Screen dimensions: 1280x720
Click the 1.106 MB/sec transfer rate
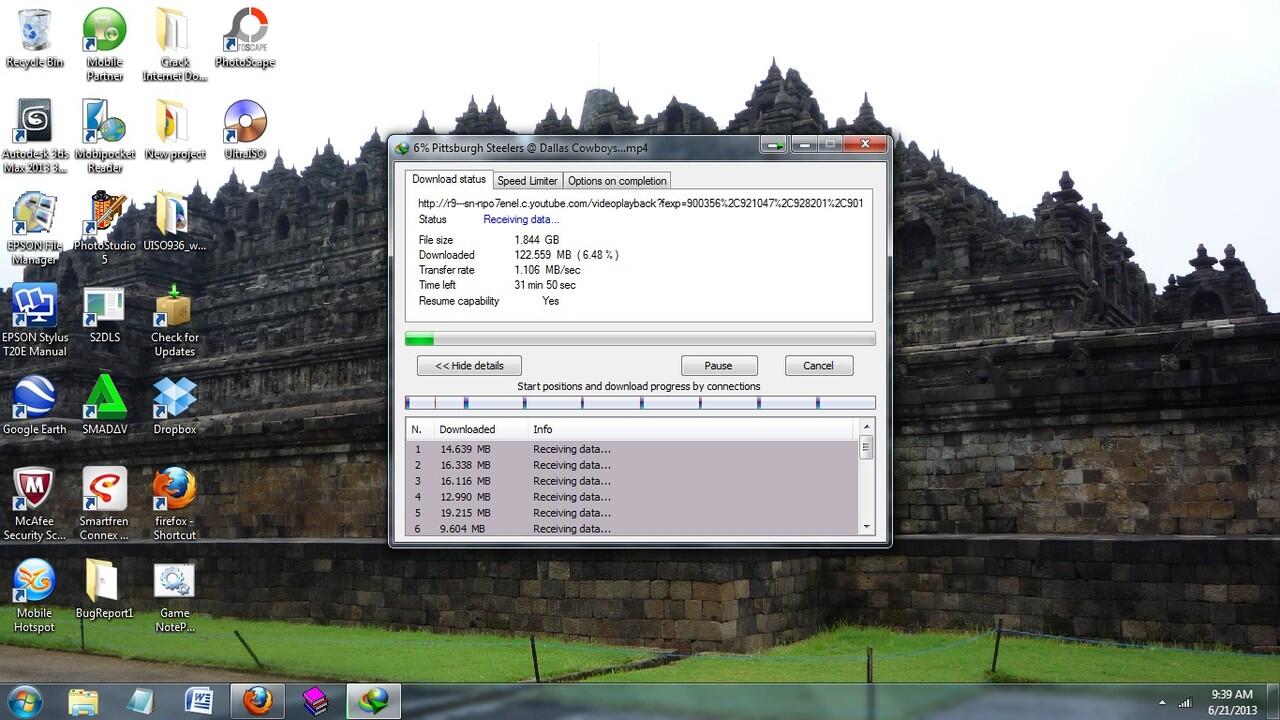coord(547,270)
